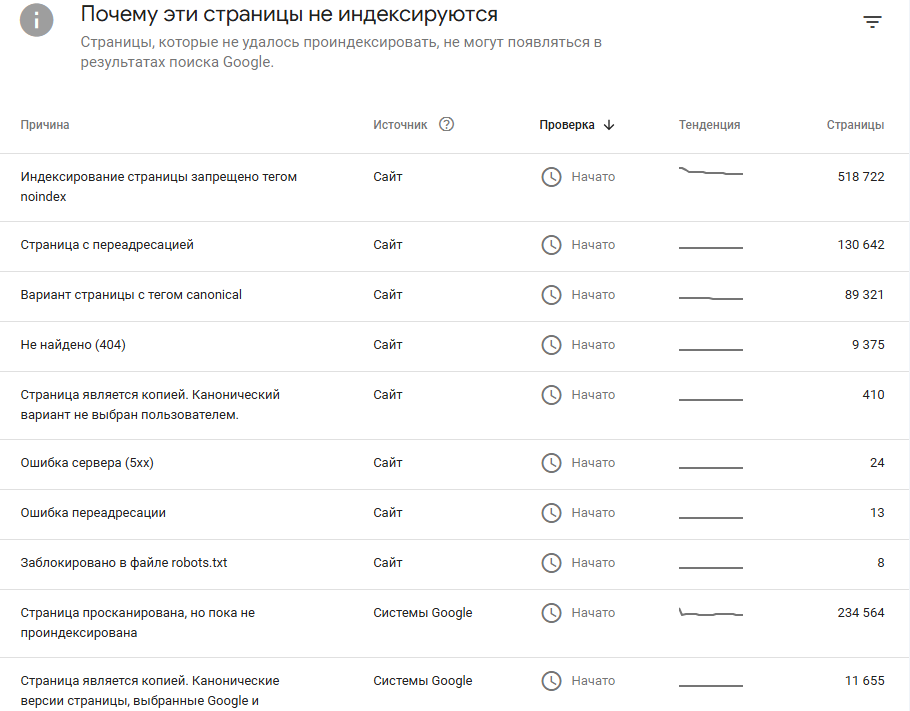Image resolution: width=910 pixels, height=711 pixels.
Task: Open the noindex tag reason row
Action: pos(158,186)
